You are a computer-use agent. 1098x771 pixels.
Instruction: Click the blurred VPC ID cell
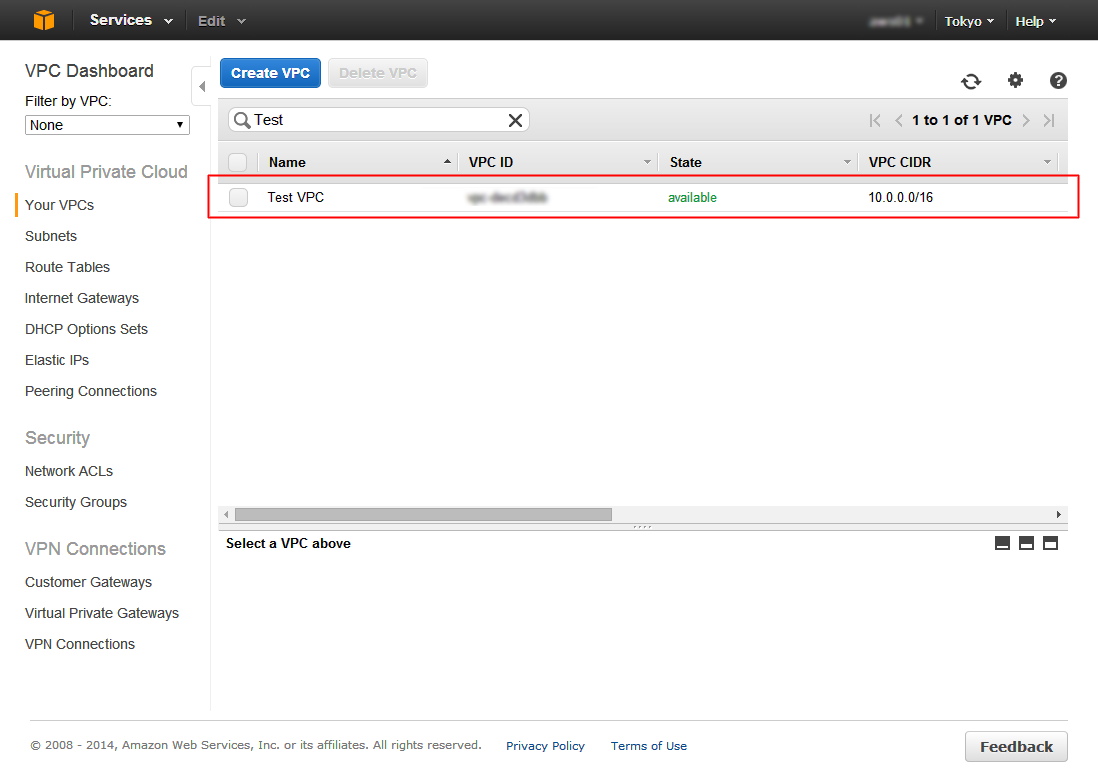507,197
